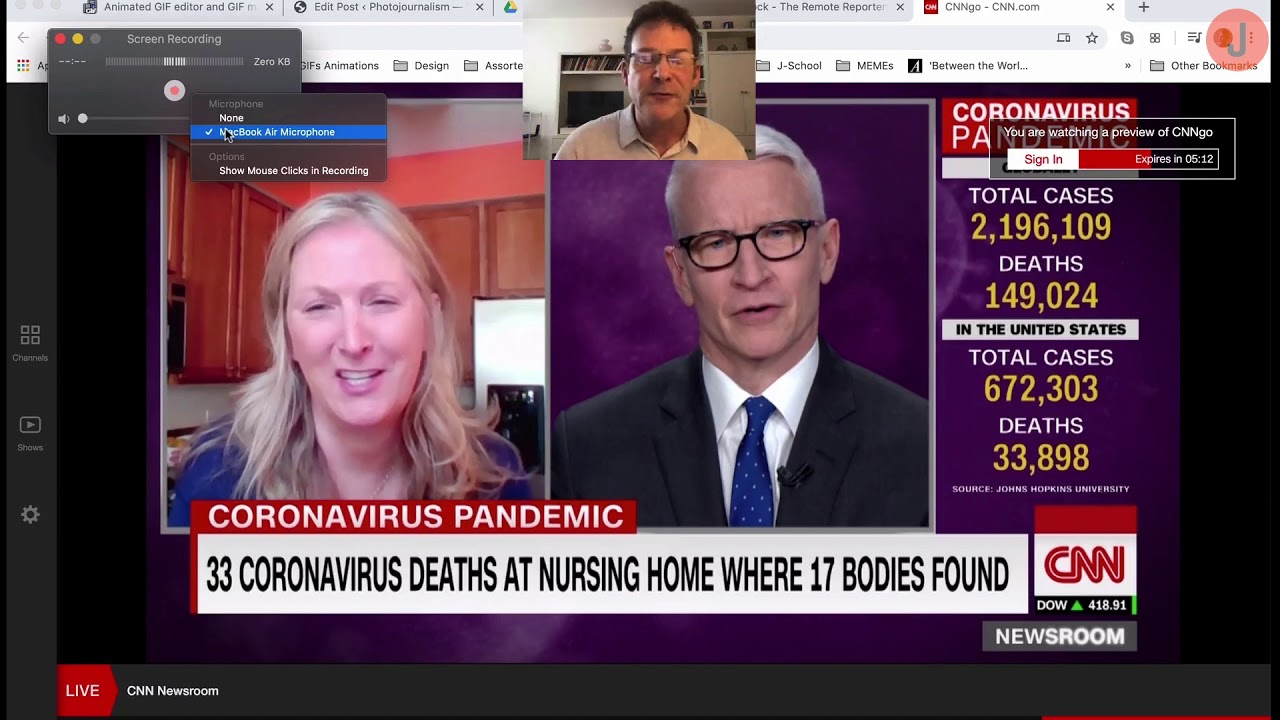Expand hidden bookmarks with the chevron
This screenshot has width=1280, height=720.
tap(1128, 66)
